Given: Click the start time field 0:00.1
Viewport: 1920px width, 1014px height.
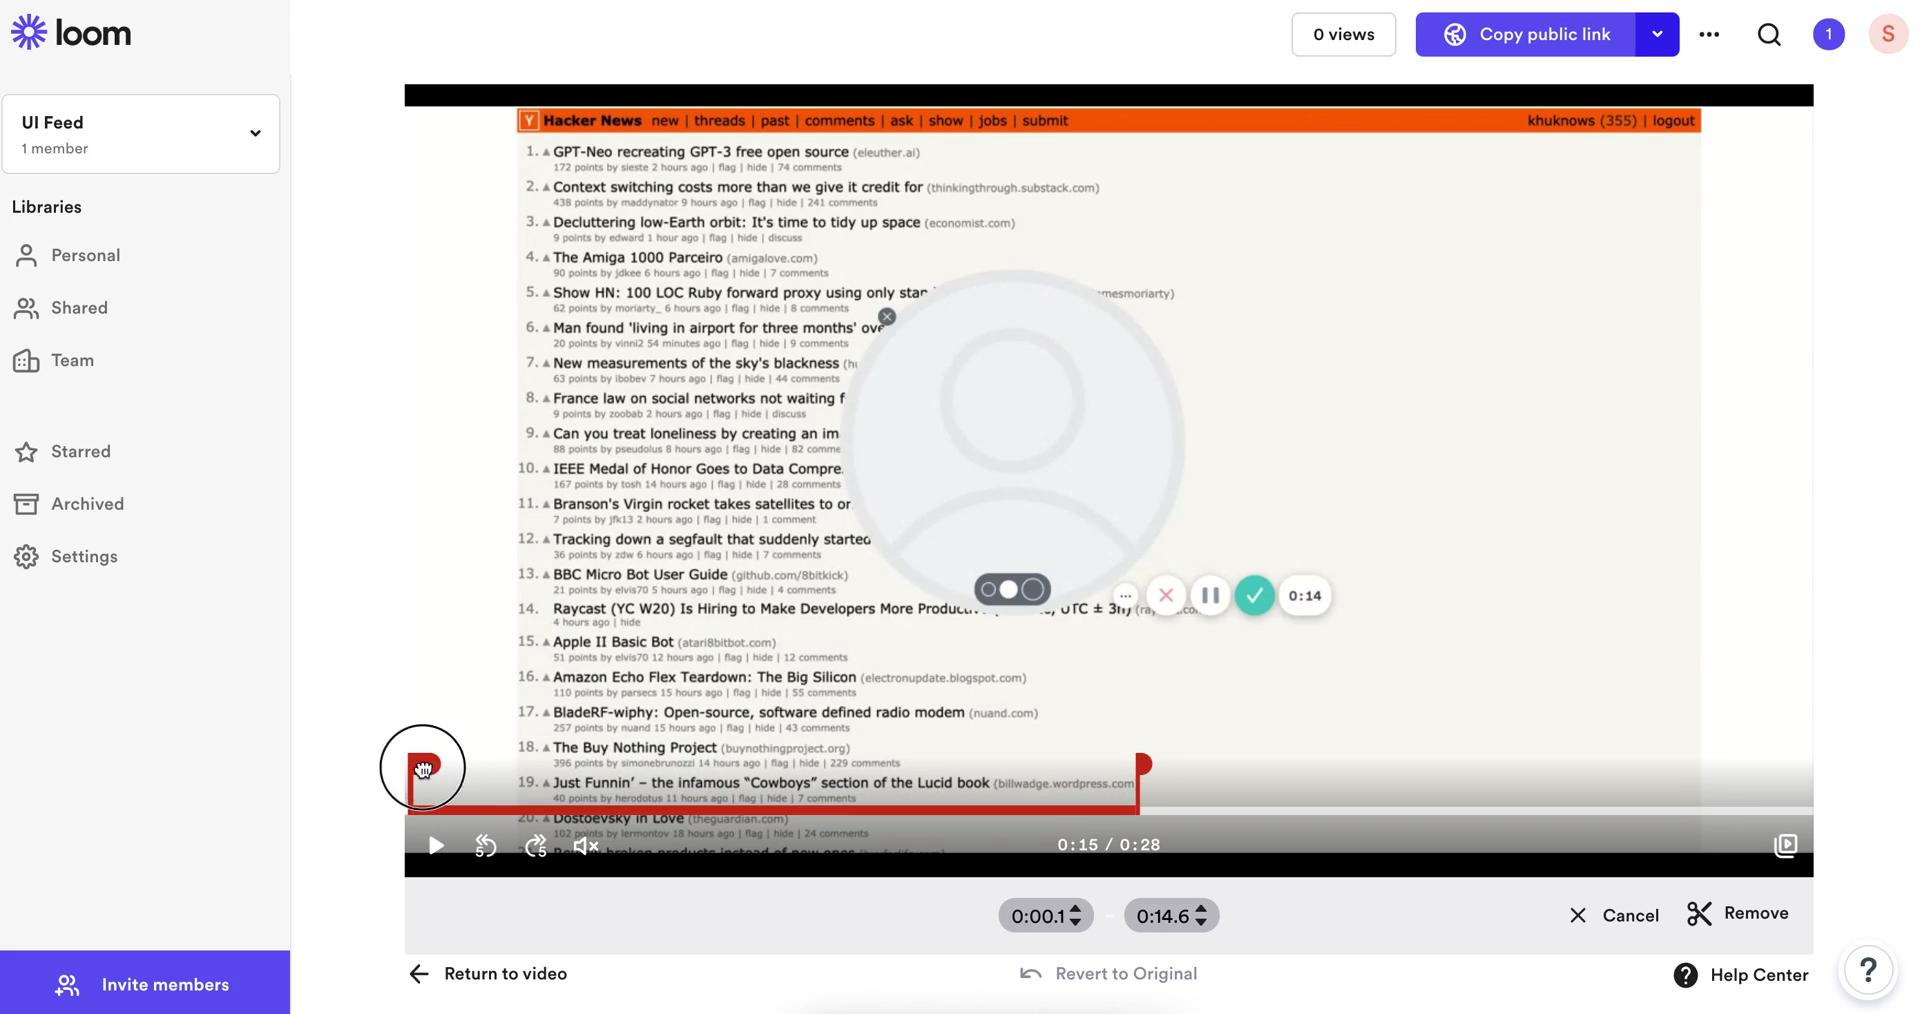Looking at the screenshot, I should point(1037,916).
